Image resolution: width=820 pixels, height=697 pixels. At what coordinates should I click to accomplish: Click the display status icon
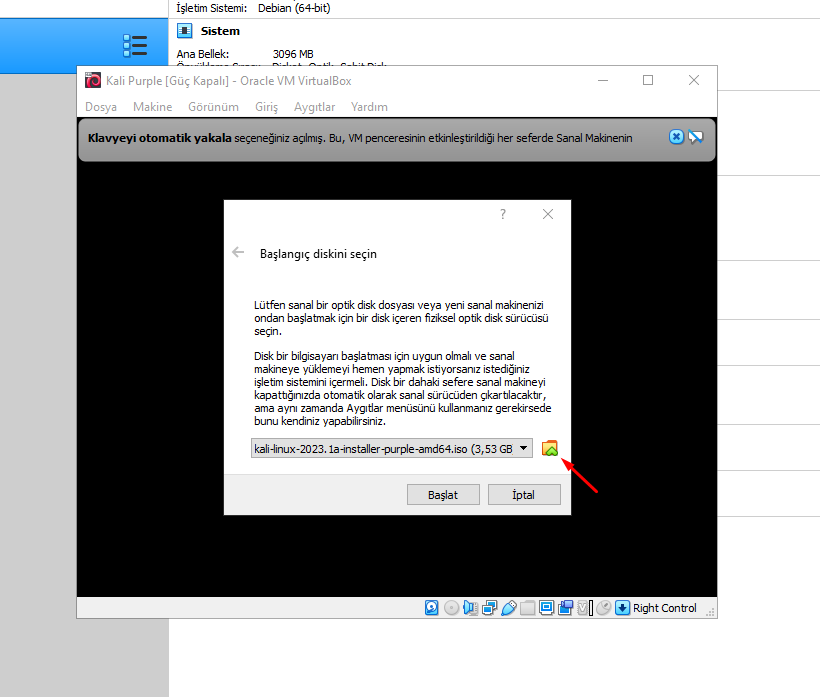(546, 608)
